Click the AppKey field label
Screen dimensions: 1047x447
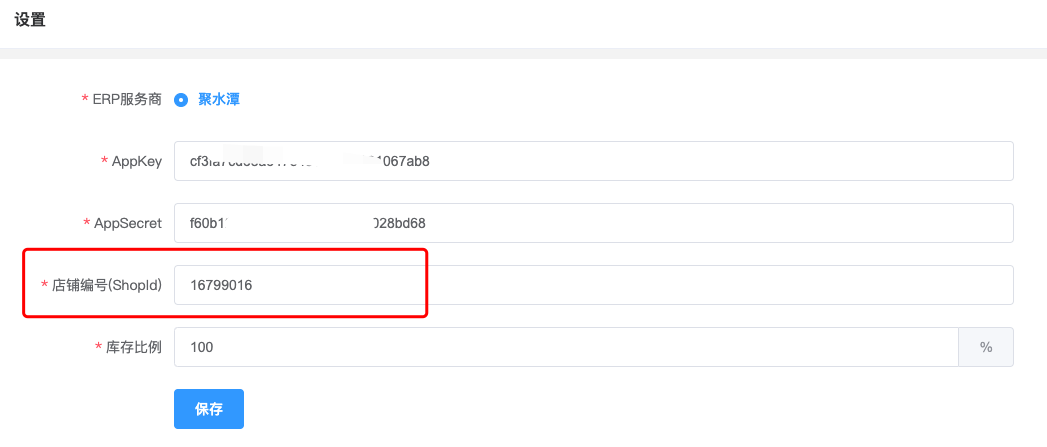(x=137, y=161)
